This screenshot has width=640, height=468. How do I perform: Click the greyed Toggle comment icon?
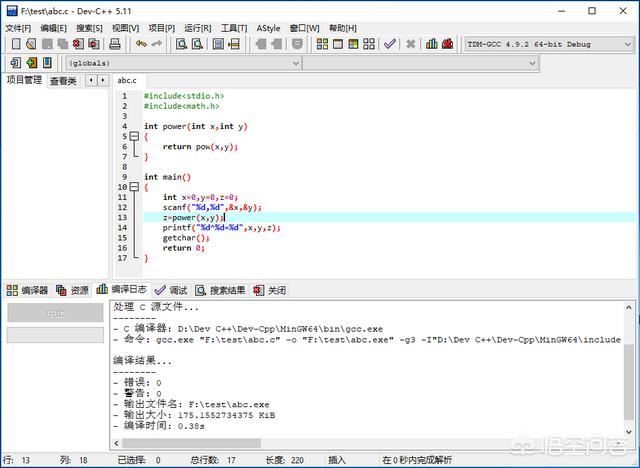pos(298,44)
